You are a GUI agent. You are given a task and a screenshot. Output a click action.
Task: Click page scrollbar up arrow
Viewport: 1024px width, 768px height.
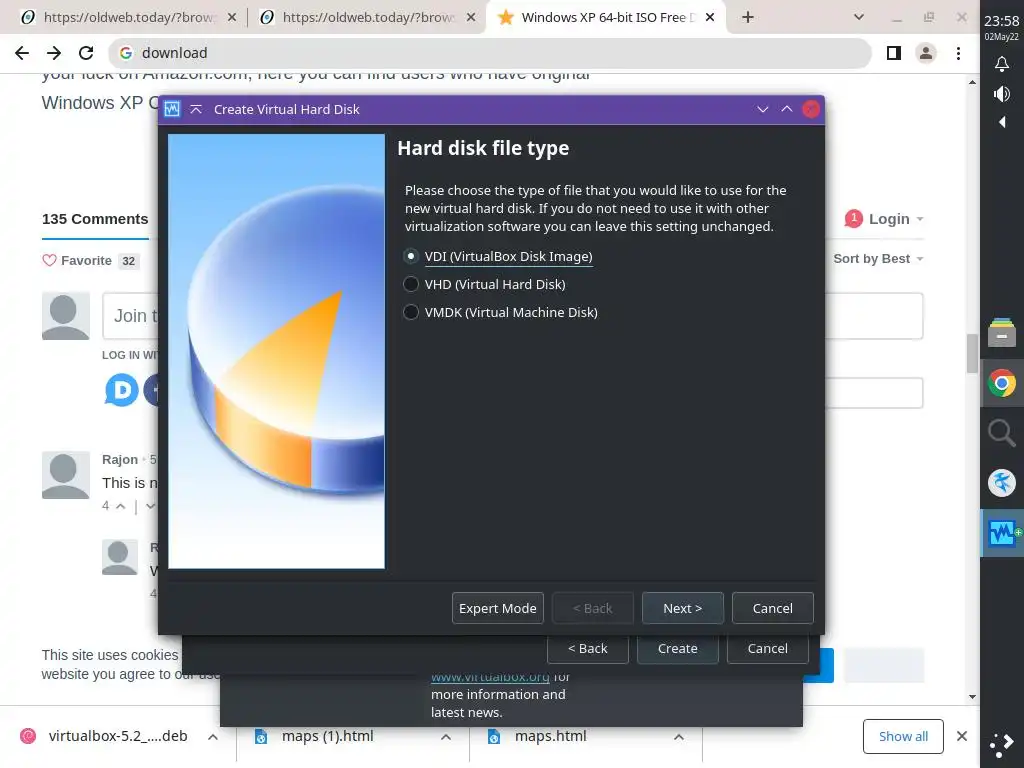pyautogui.click(x=972, y=82)
